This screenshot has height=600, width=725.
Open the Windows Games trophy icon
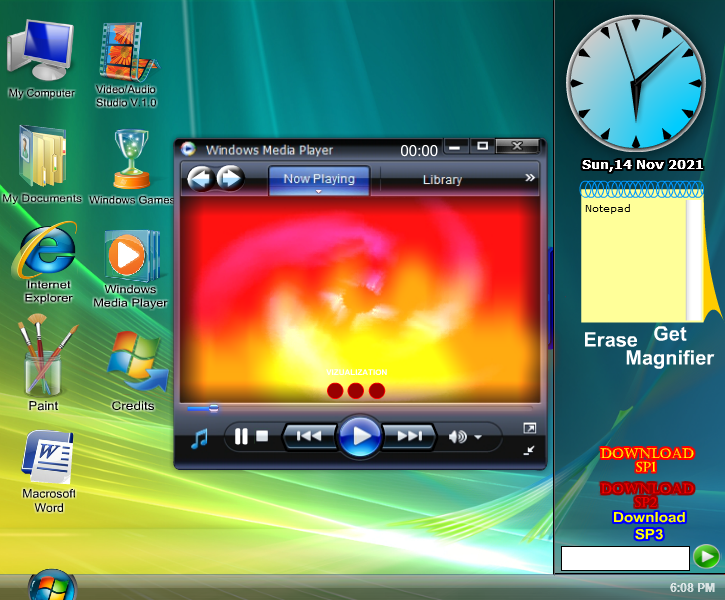tap(131, 166)
